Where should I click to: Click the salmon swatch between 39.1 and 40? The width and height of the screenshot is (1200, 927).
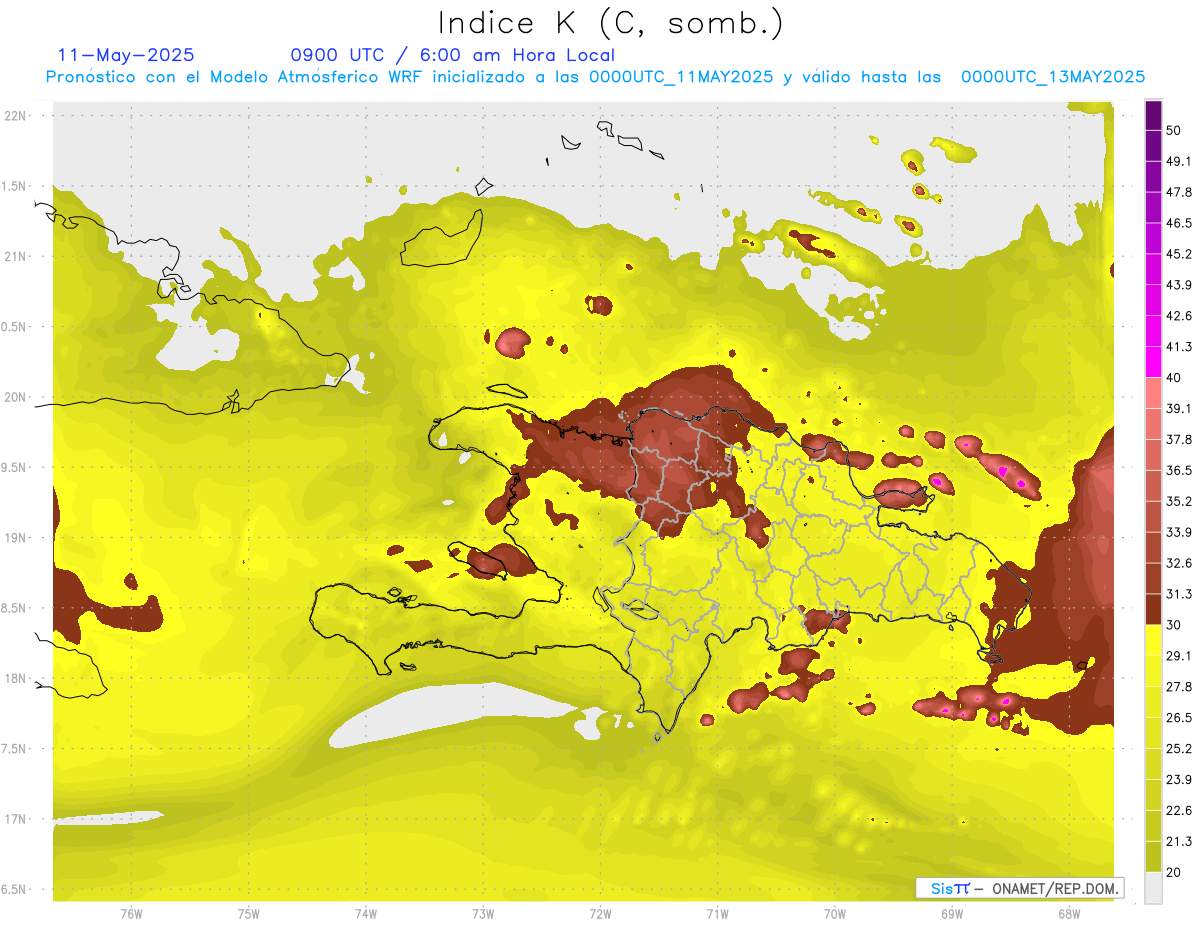tap(1153, 393)
